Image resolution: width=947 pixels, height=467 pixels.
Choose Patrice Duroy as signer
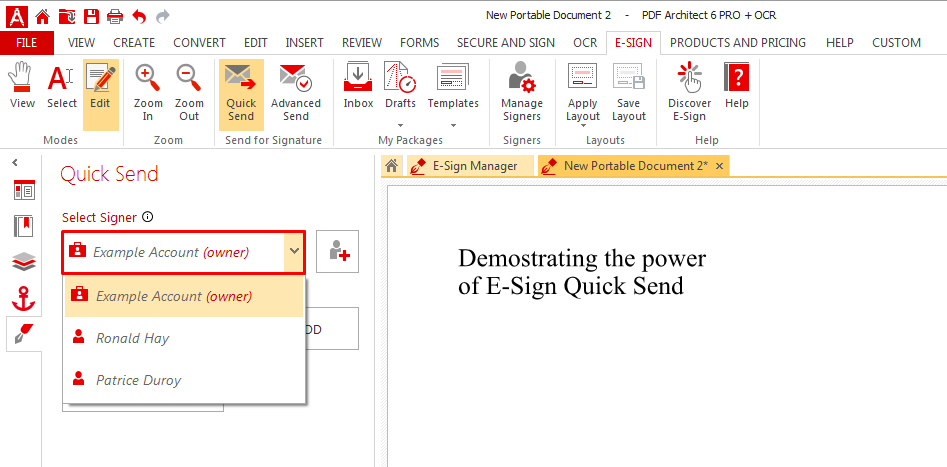[x=184, y=380]
